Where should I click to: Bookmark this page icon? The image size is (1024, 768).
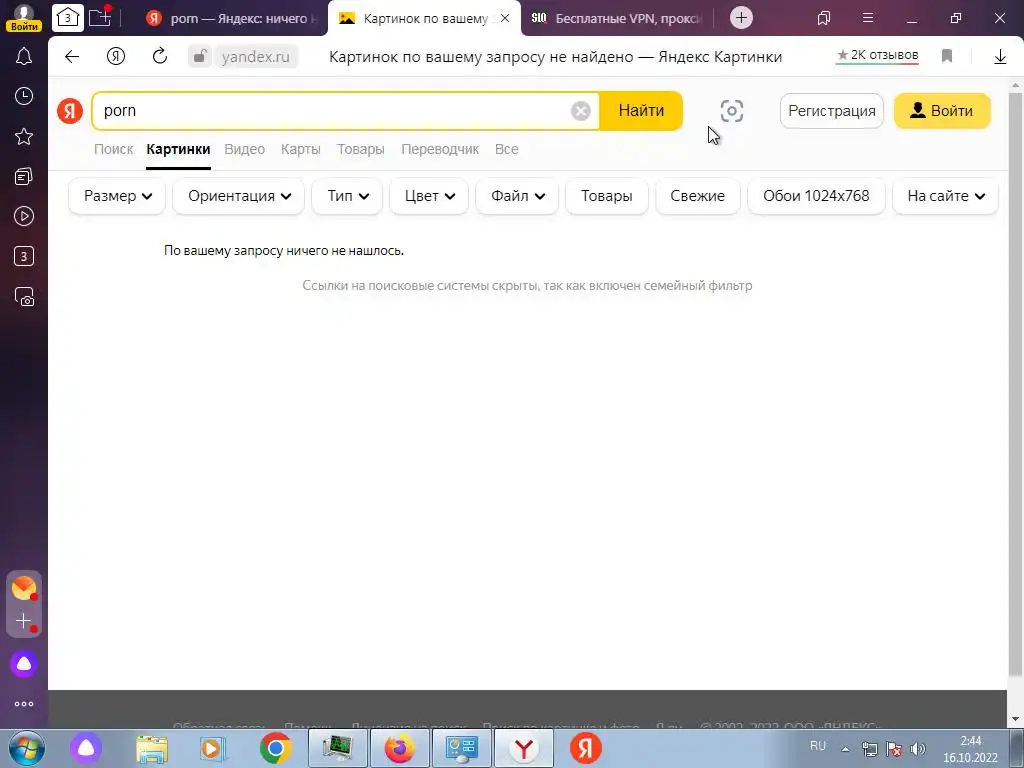pos(947,57)
